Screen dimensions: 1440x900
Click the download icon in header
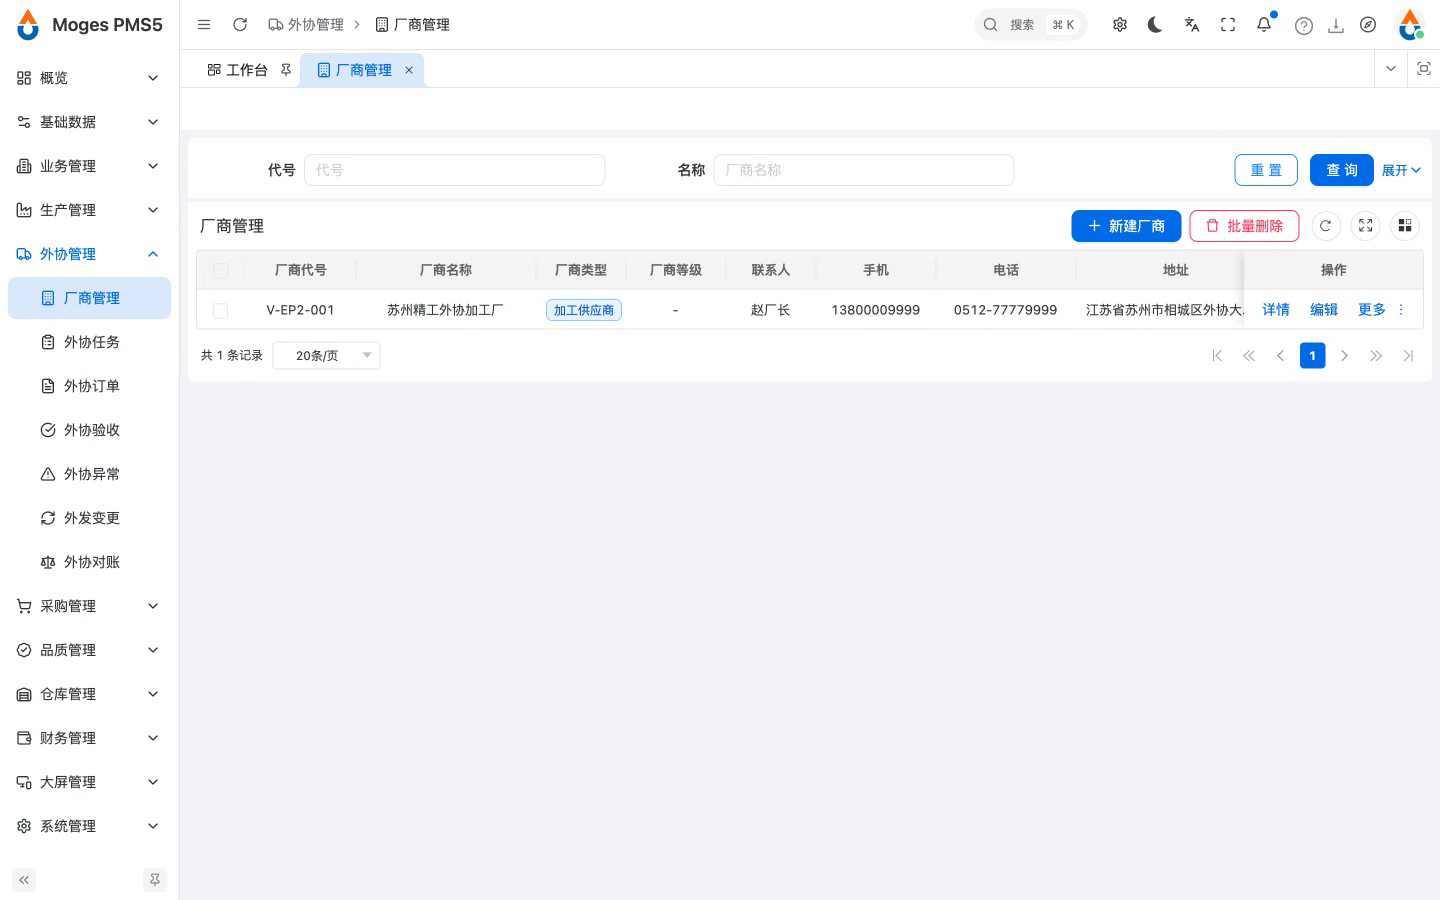1336,26
